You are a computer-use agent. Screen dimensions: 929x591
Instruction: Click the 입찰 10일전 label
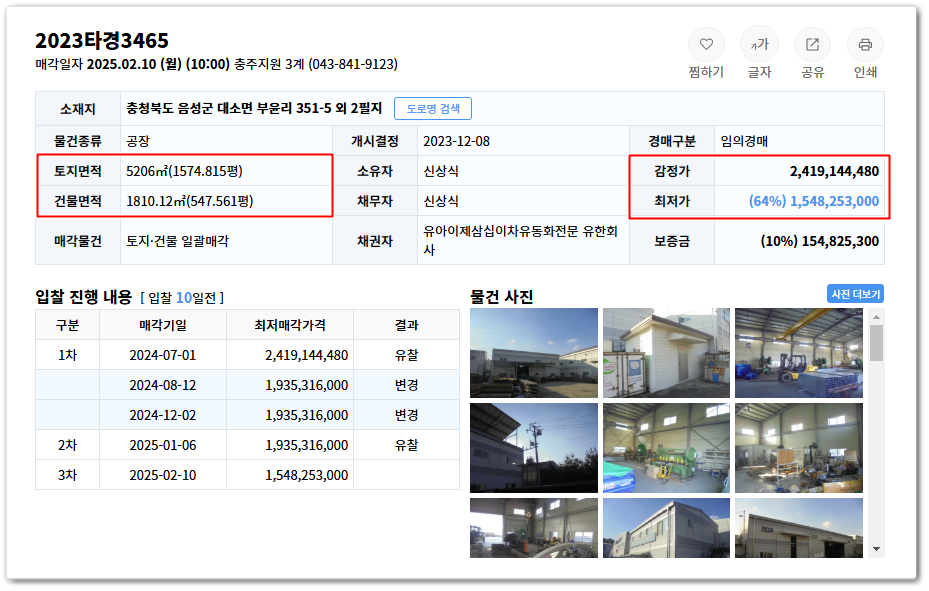click(182, 298)
